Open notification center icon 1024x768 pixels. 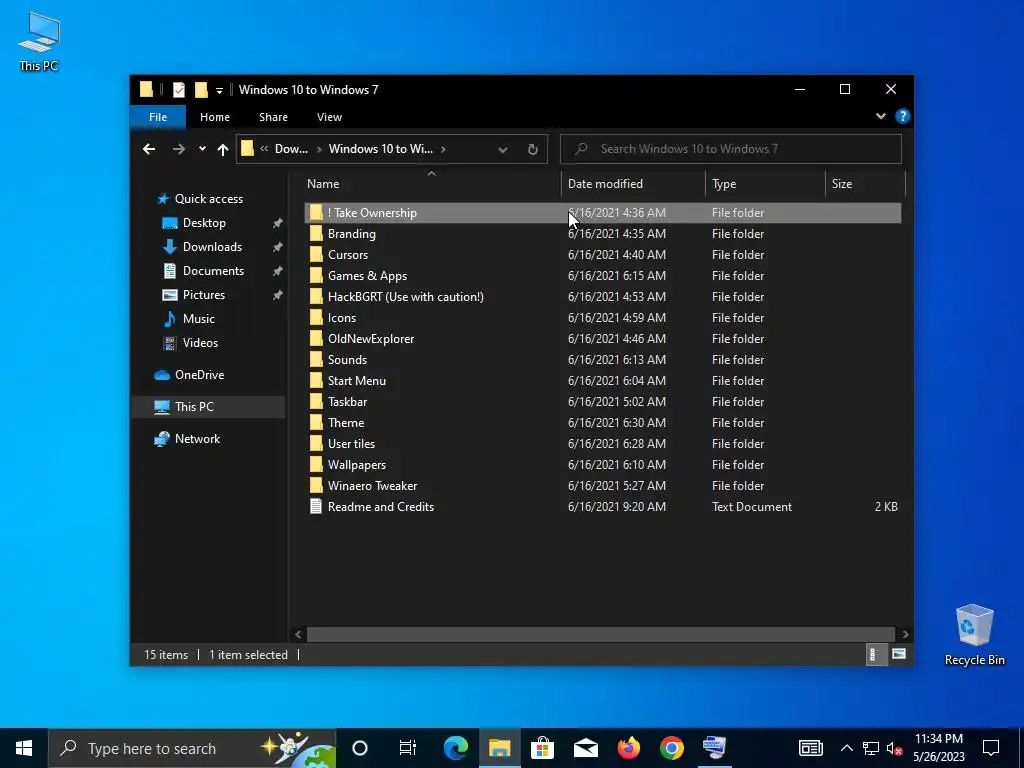click(991, 748)
